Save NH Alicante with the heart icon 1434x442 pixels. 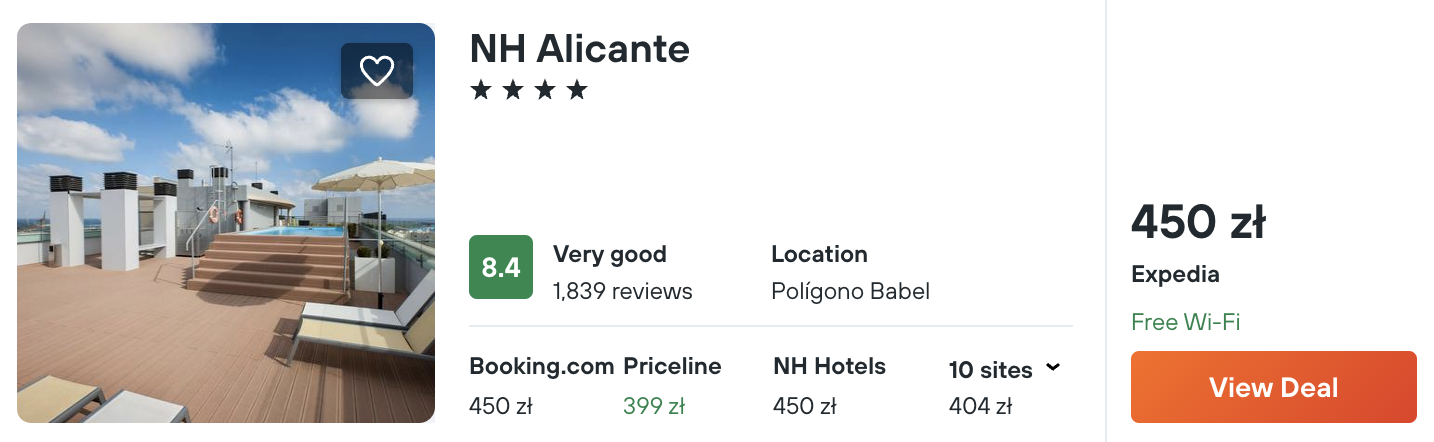pos(377,71)
